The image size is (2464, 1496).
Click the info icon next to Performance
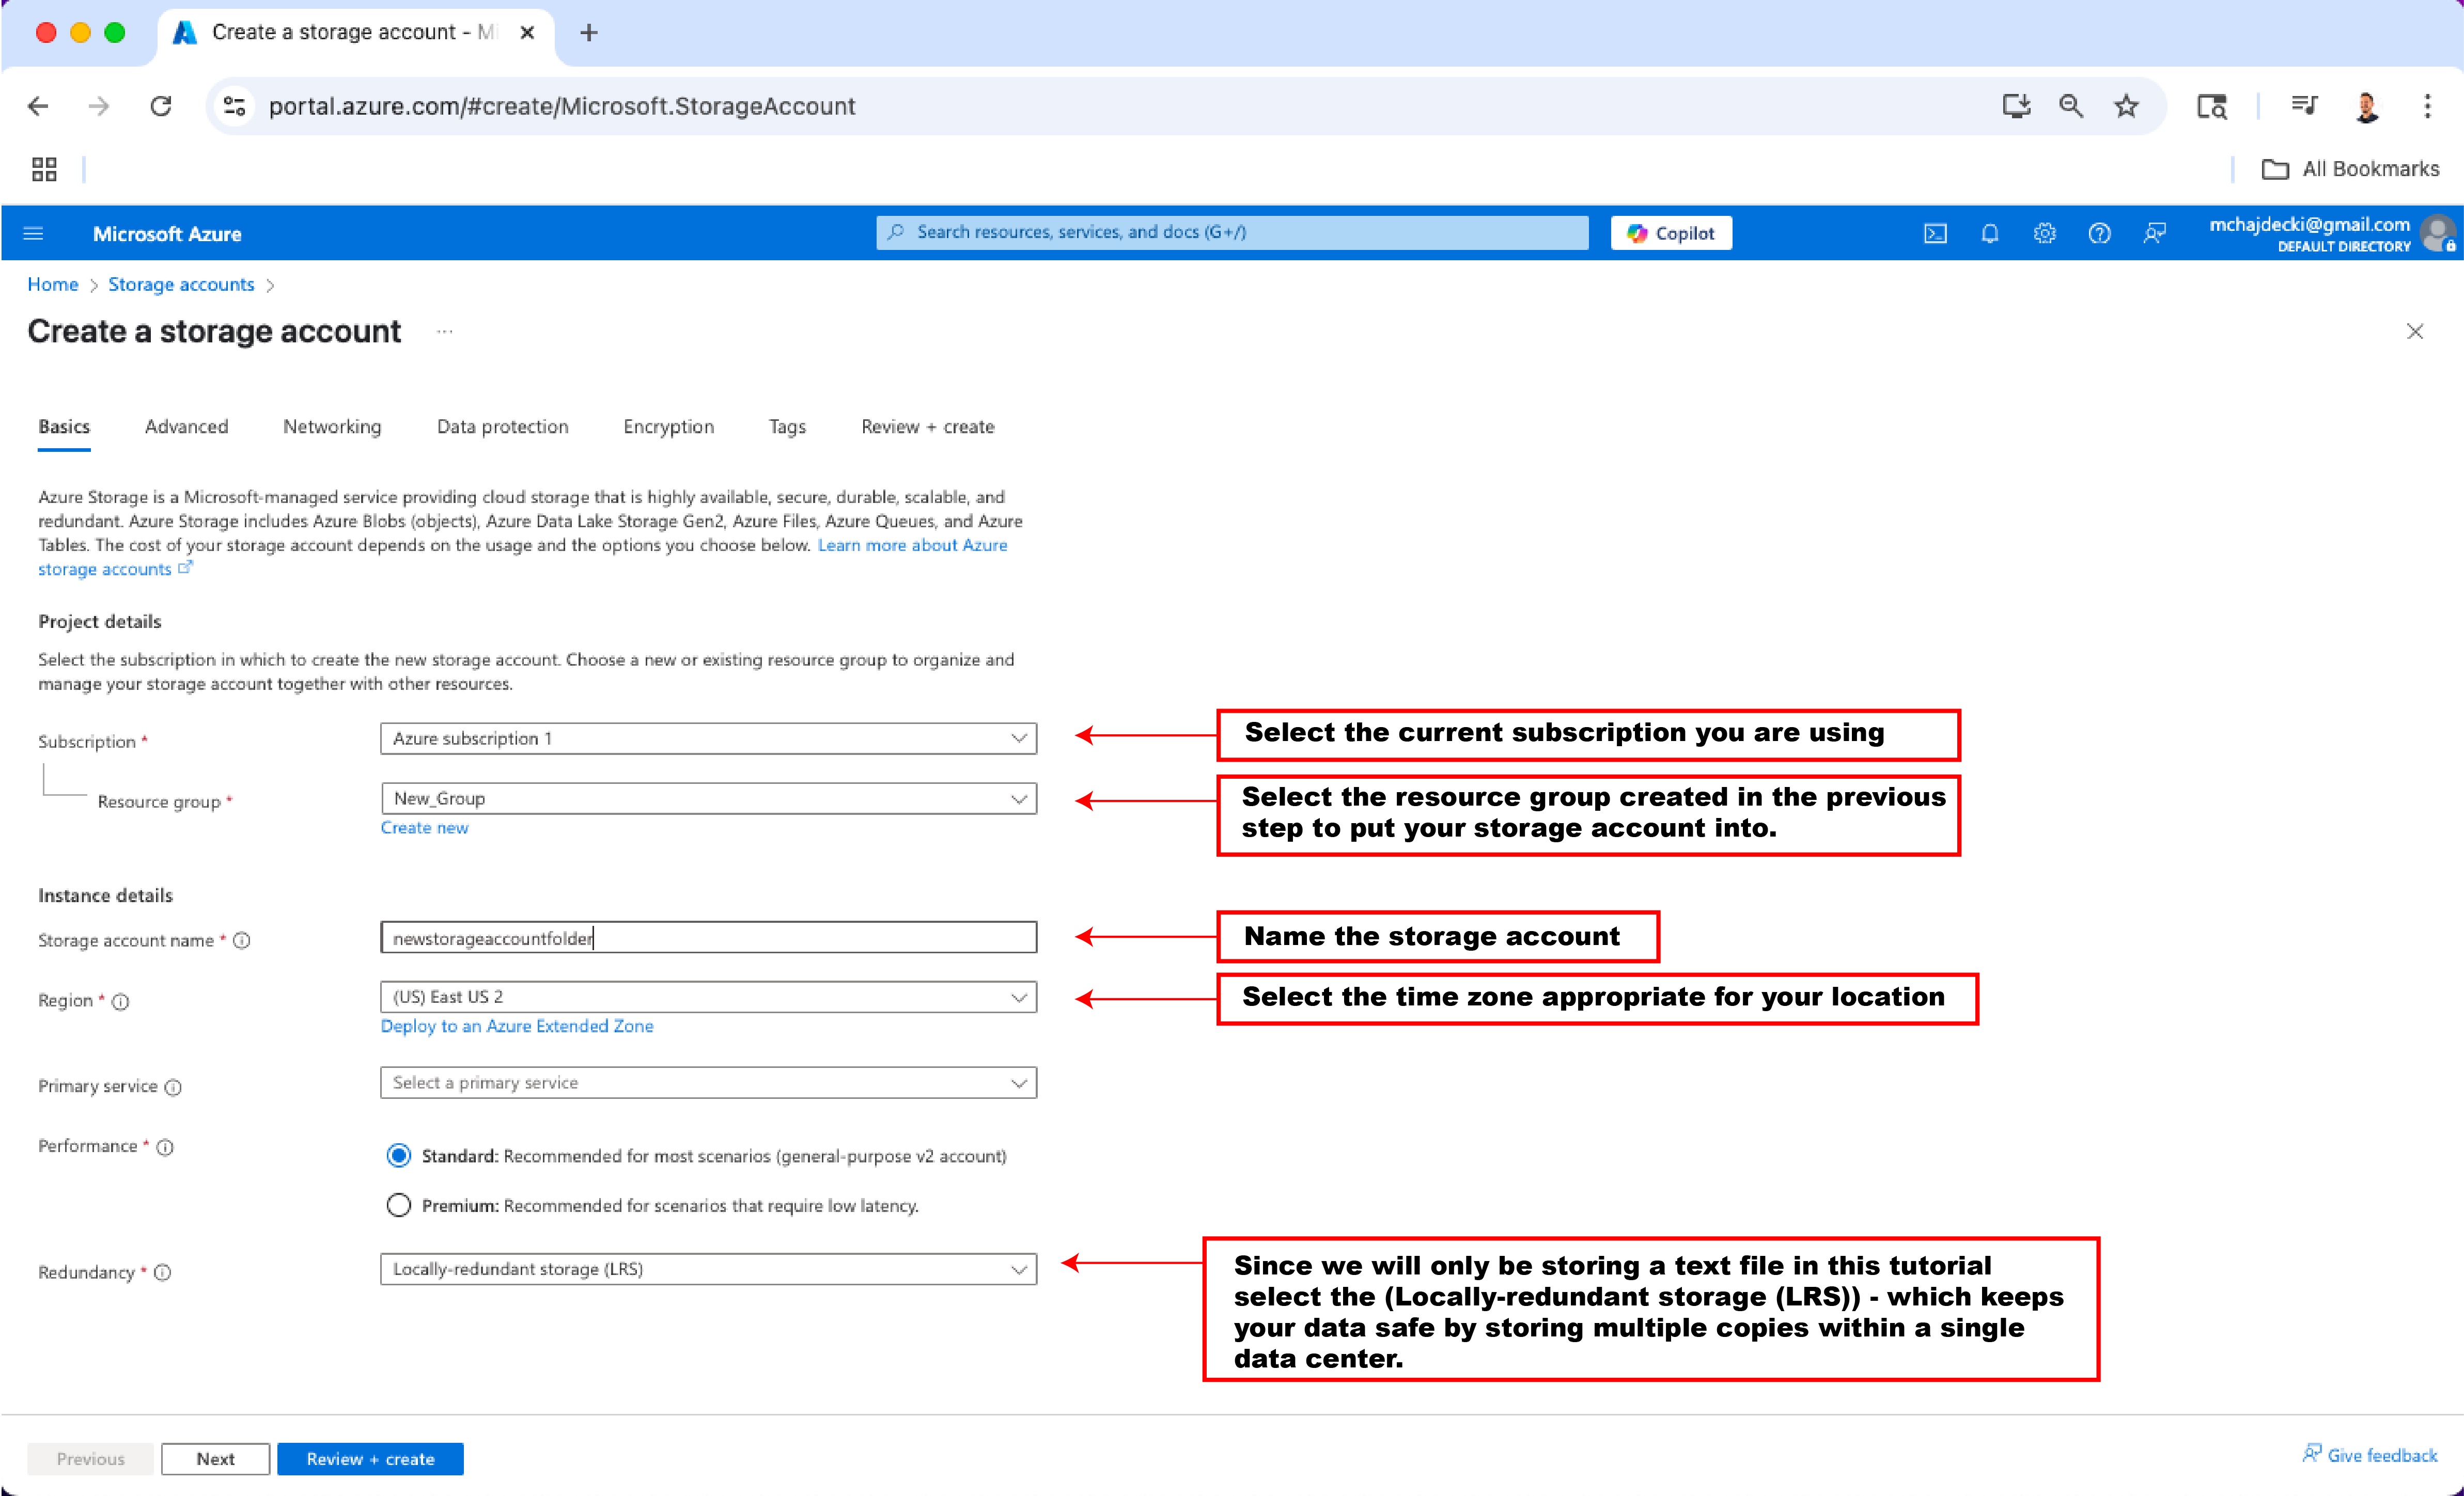[x=165, y=1147]
